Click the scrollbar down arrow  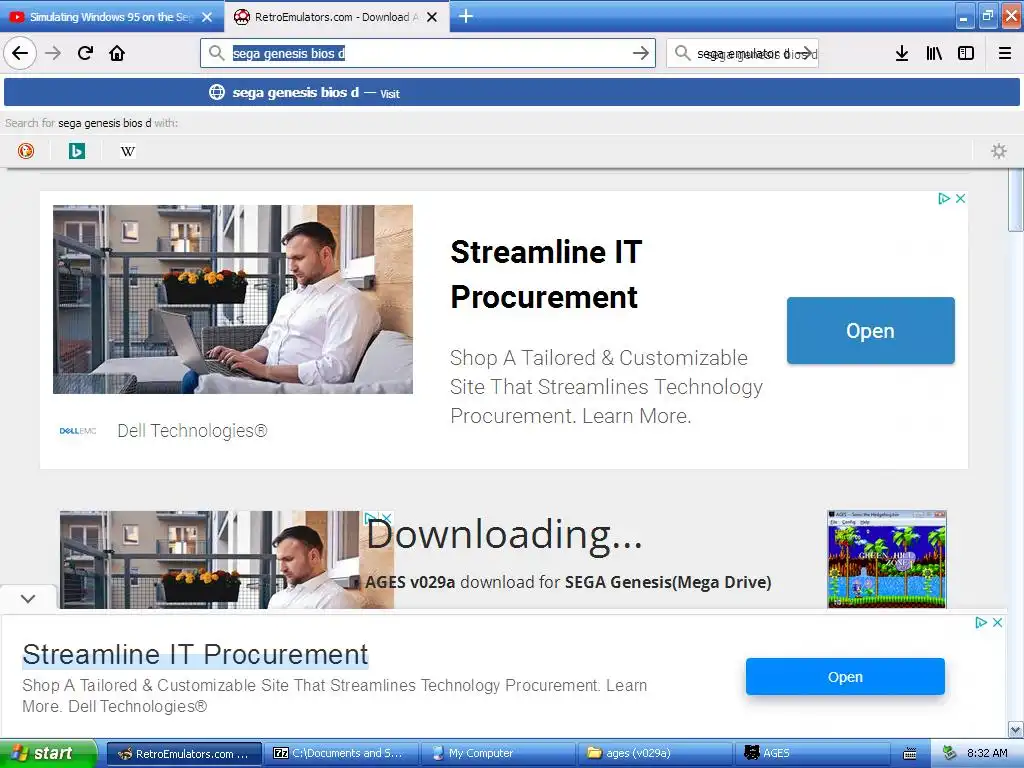(1015, 729)
